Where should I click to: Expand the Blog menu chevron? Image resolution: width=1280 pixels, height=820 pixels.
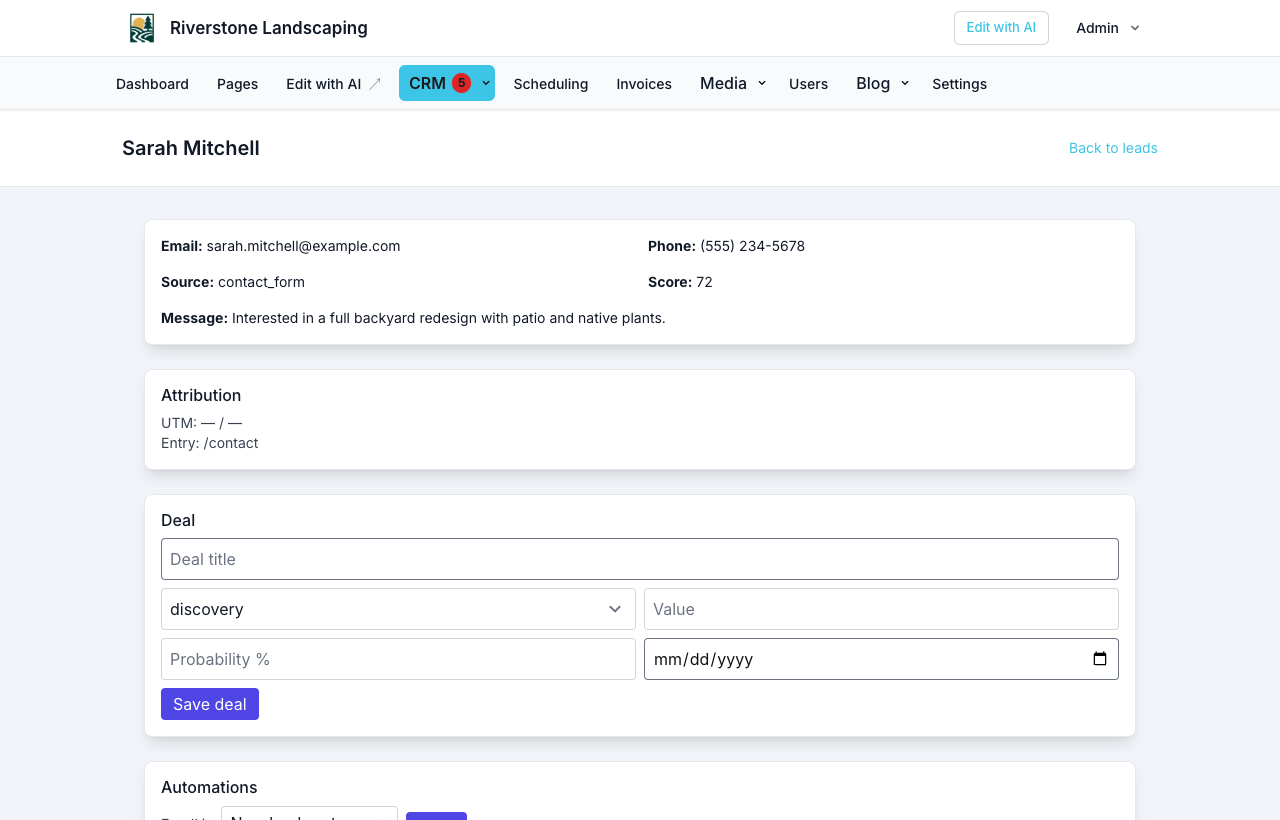[x=905, y=83]
